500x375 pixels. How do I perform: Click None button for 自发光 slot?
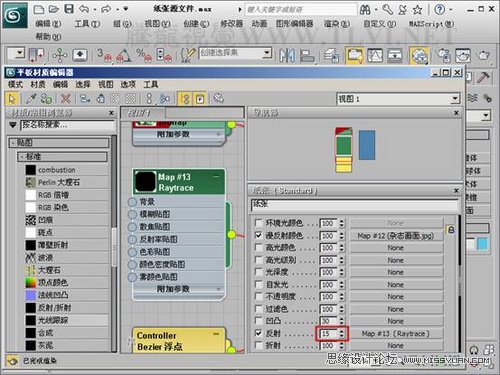click(396, 285)
